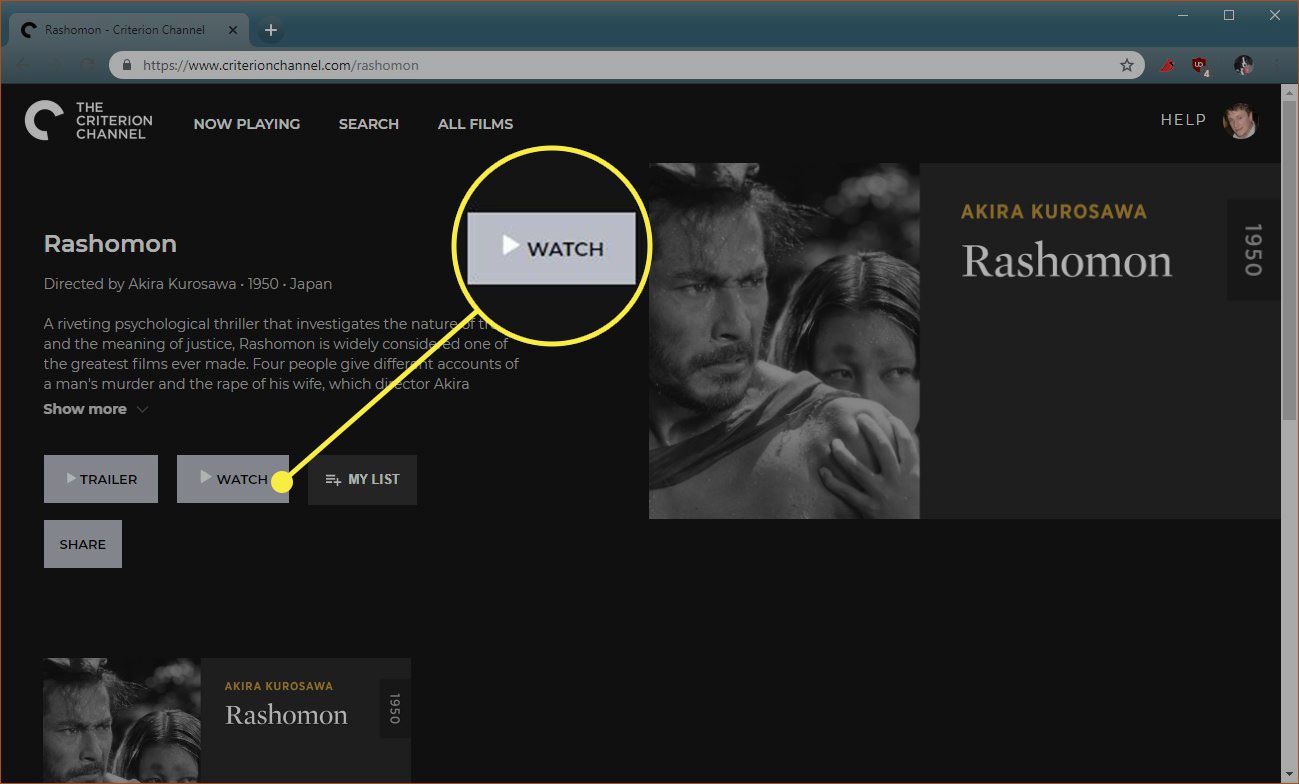
Task: Click the Rashomon film title heading
Action: click(110, 244)
